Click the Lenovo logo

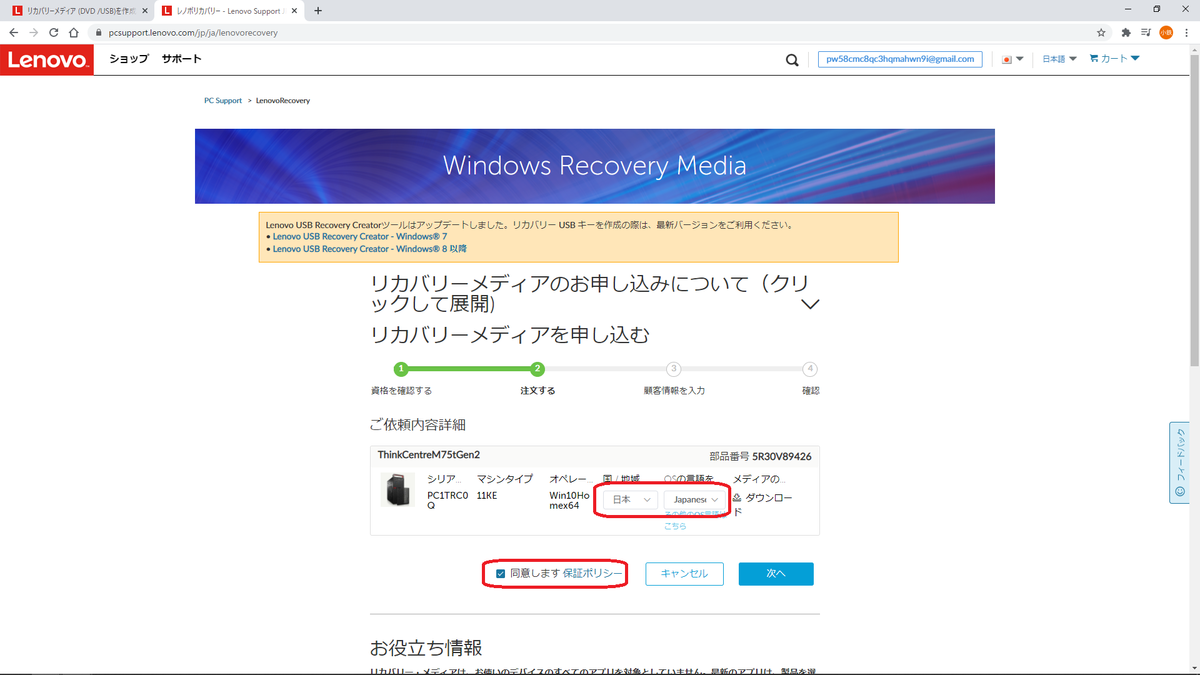click(x=47, y=59)
